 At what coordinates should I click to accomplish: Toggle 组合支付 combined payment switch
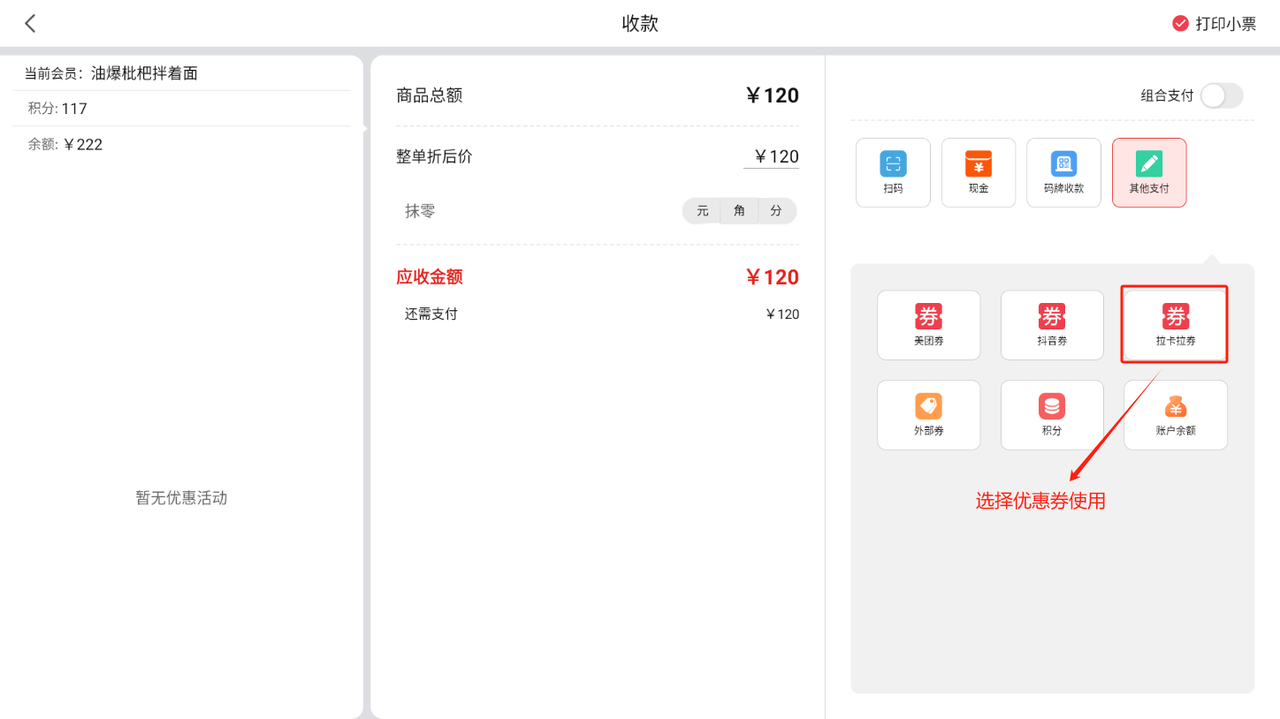[x=1220, y=96]
